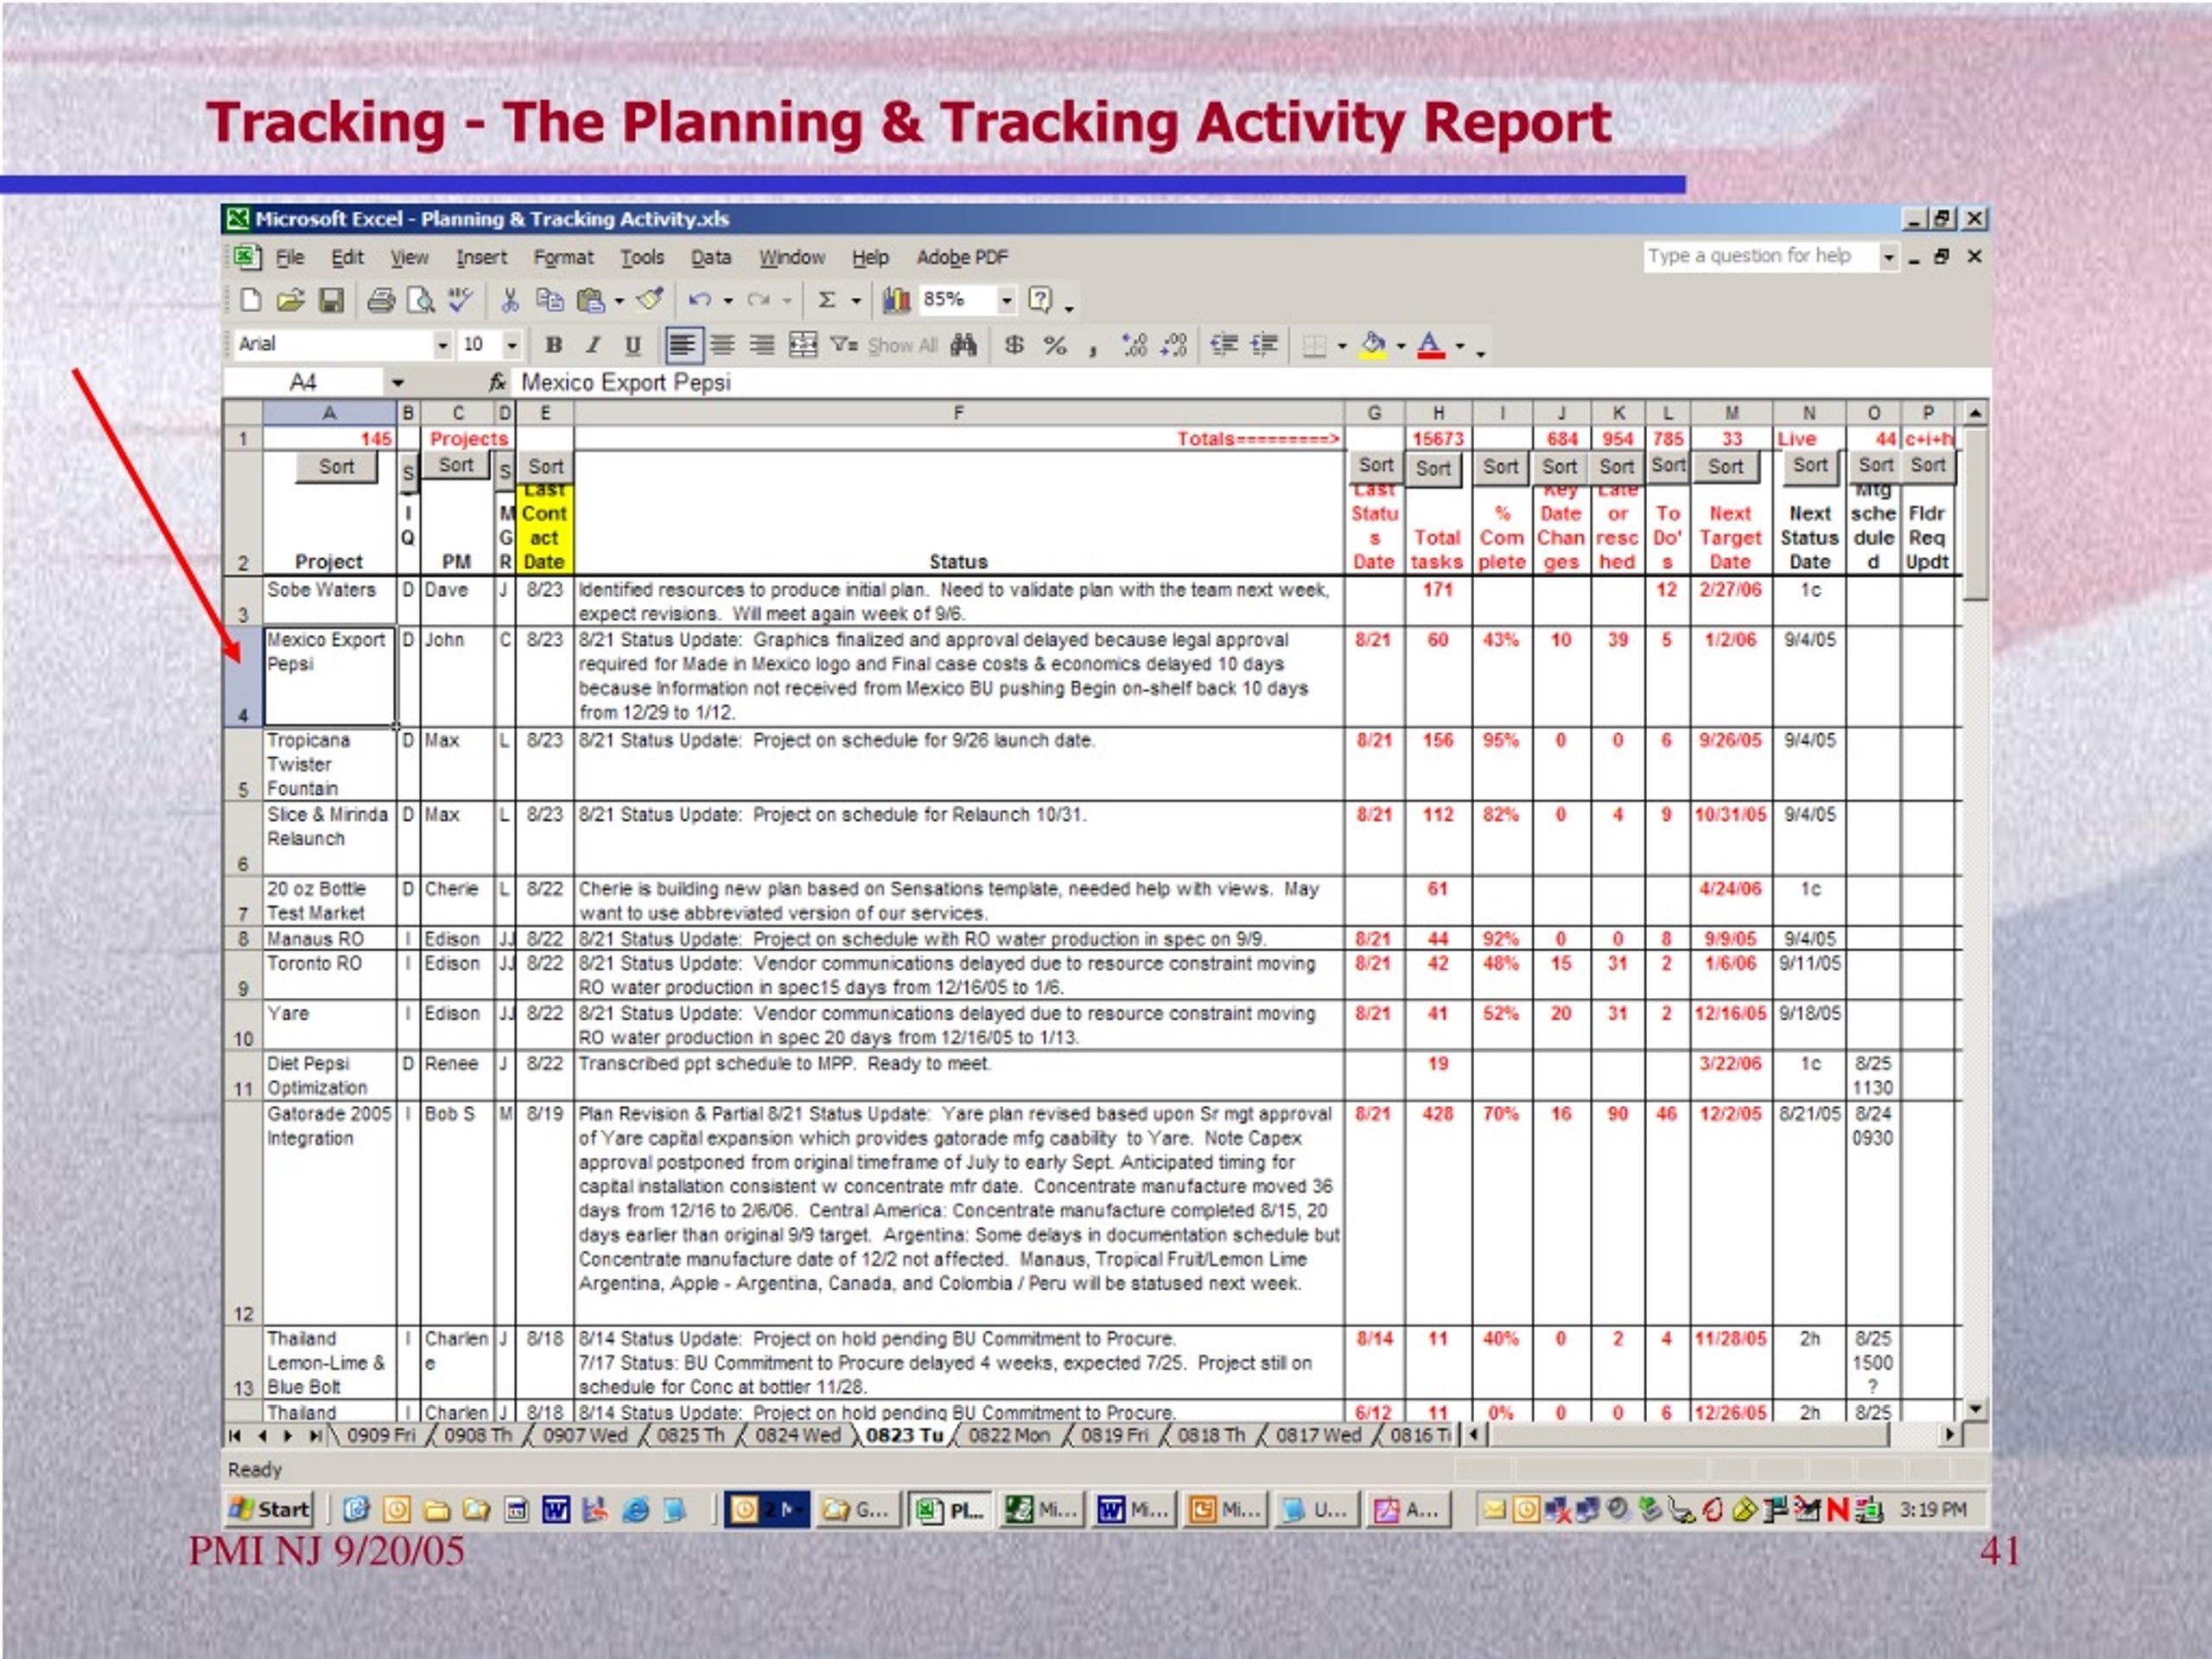Viewport: 2212px width, 1659px height.
Task: Click Decrease Decimal icon
Action: 1174,345
